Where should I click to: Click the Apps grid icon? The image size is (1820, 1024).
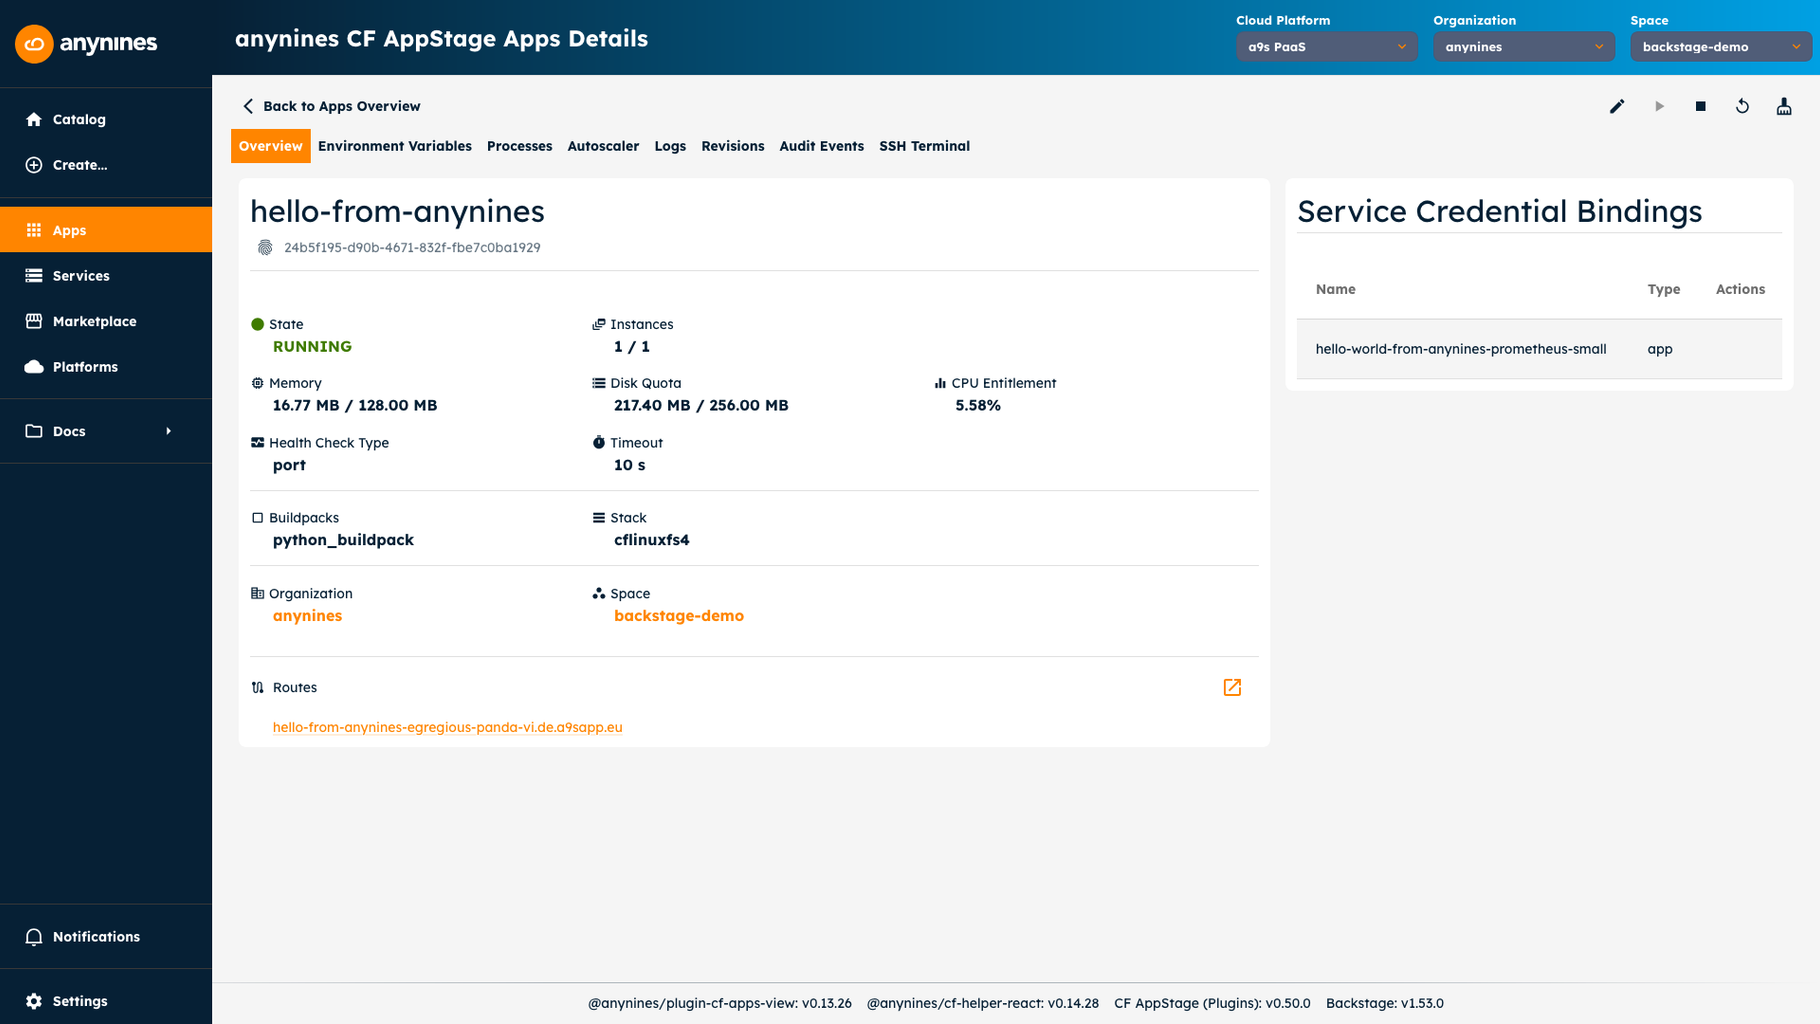click(34, 230)
